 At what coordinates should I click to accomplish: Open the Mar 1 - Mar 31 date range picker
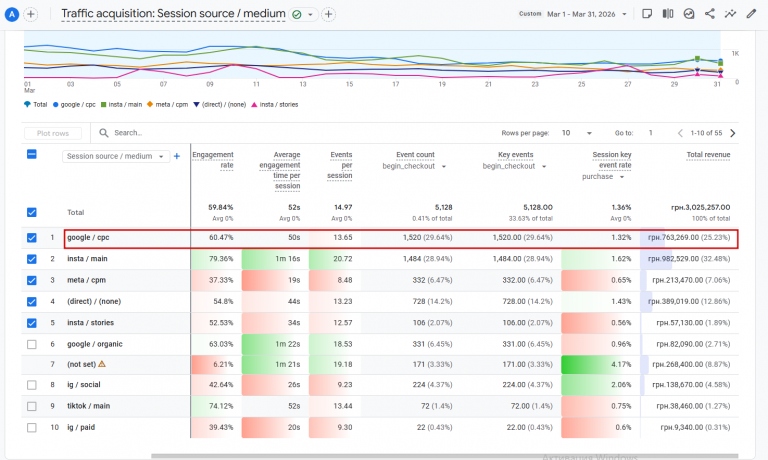point(587,14)
